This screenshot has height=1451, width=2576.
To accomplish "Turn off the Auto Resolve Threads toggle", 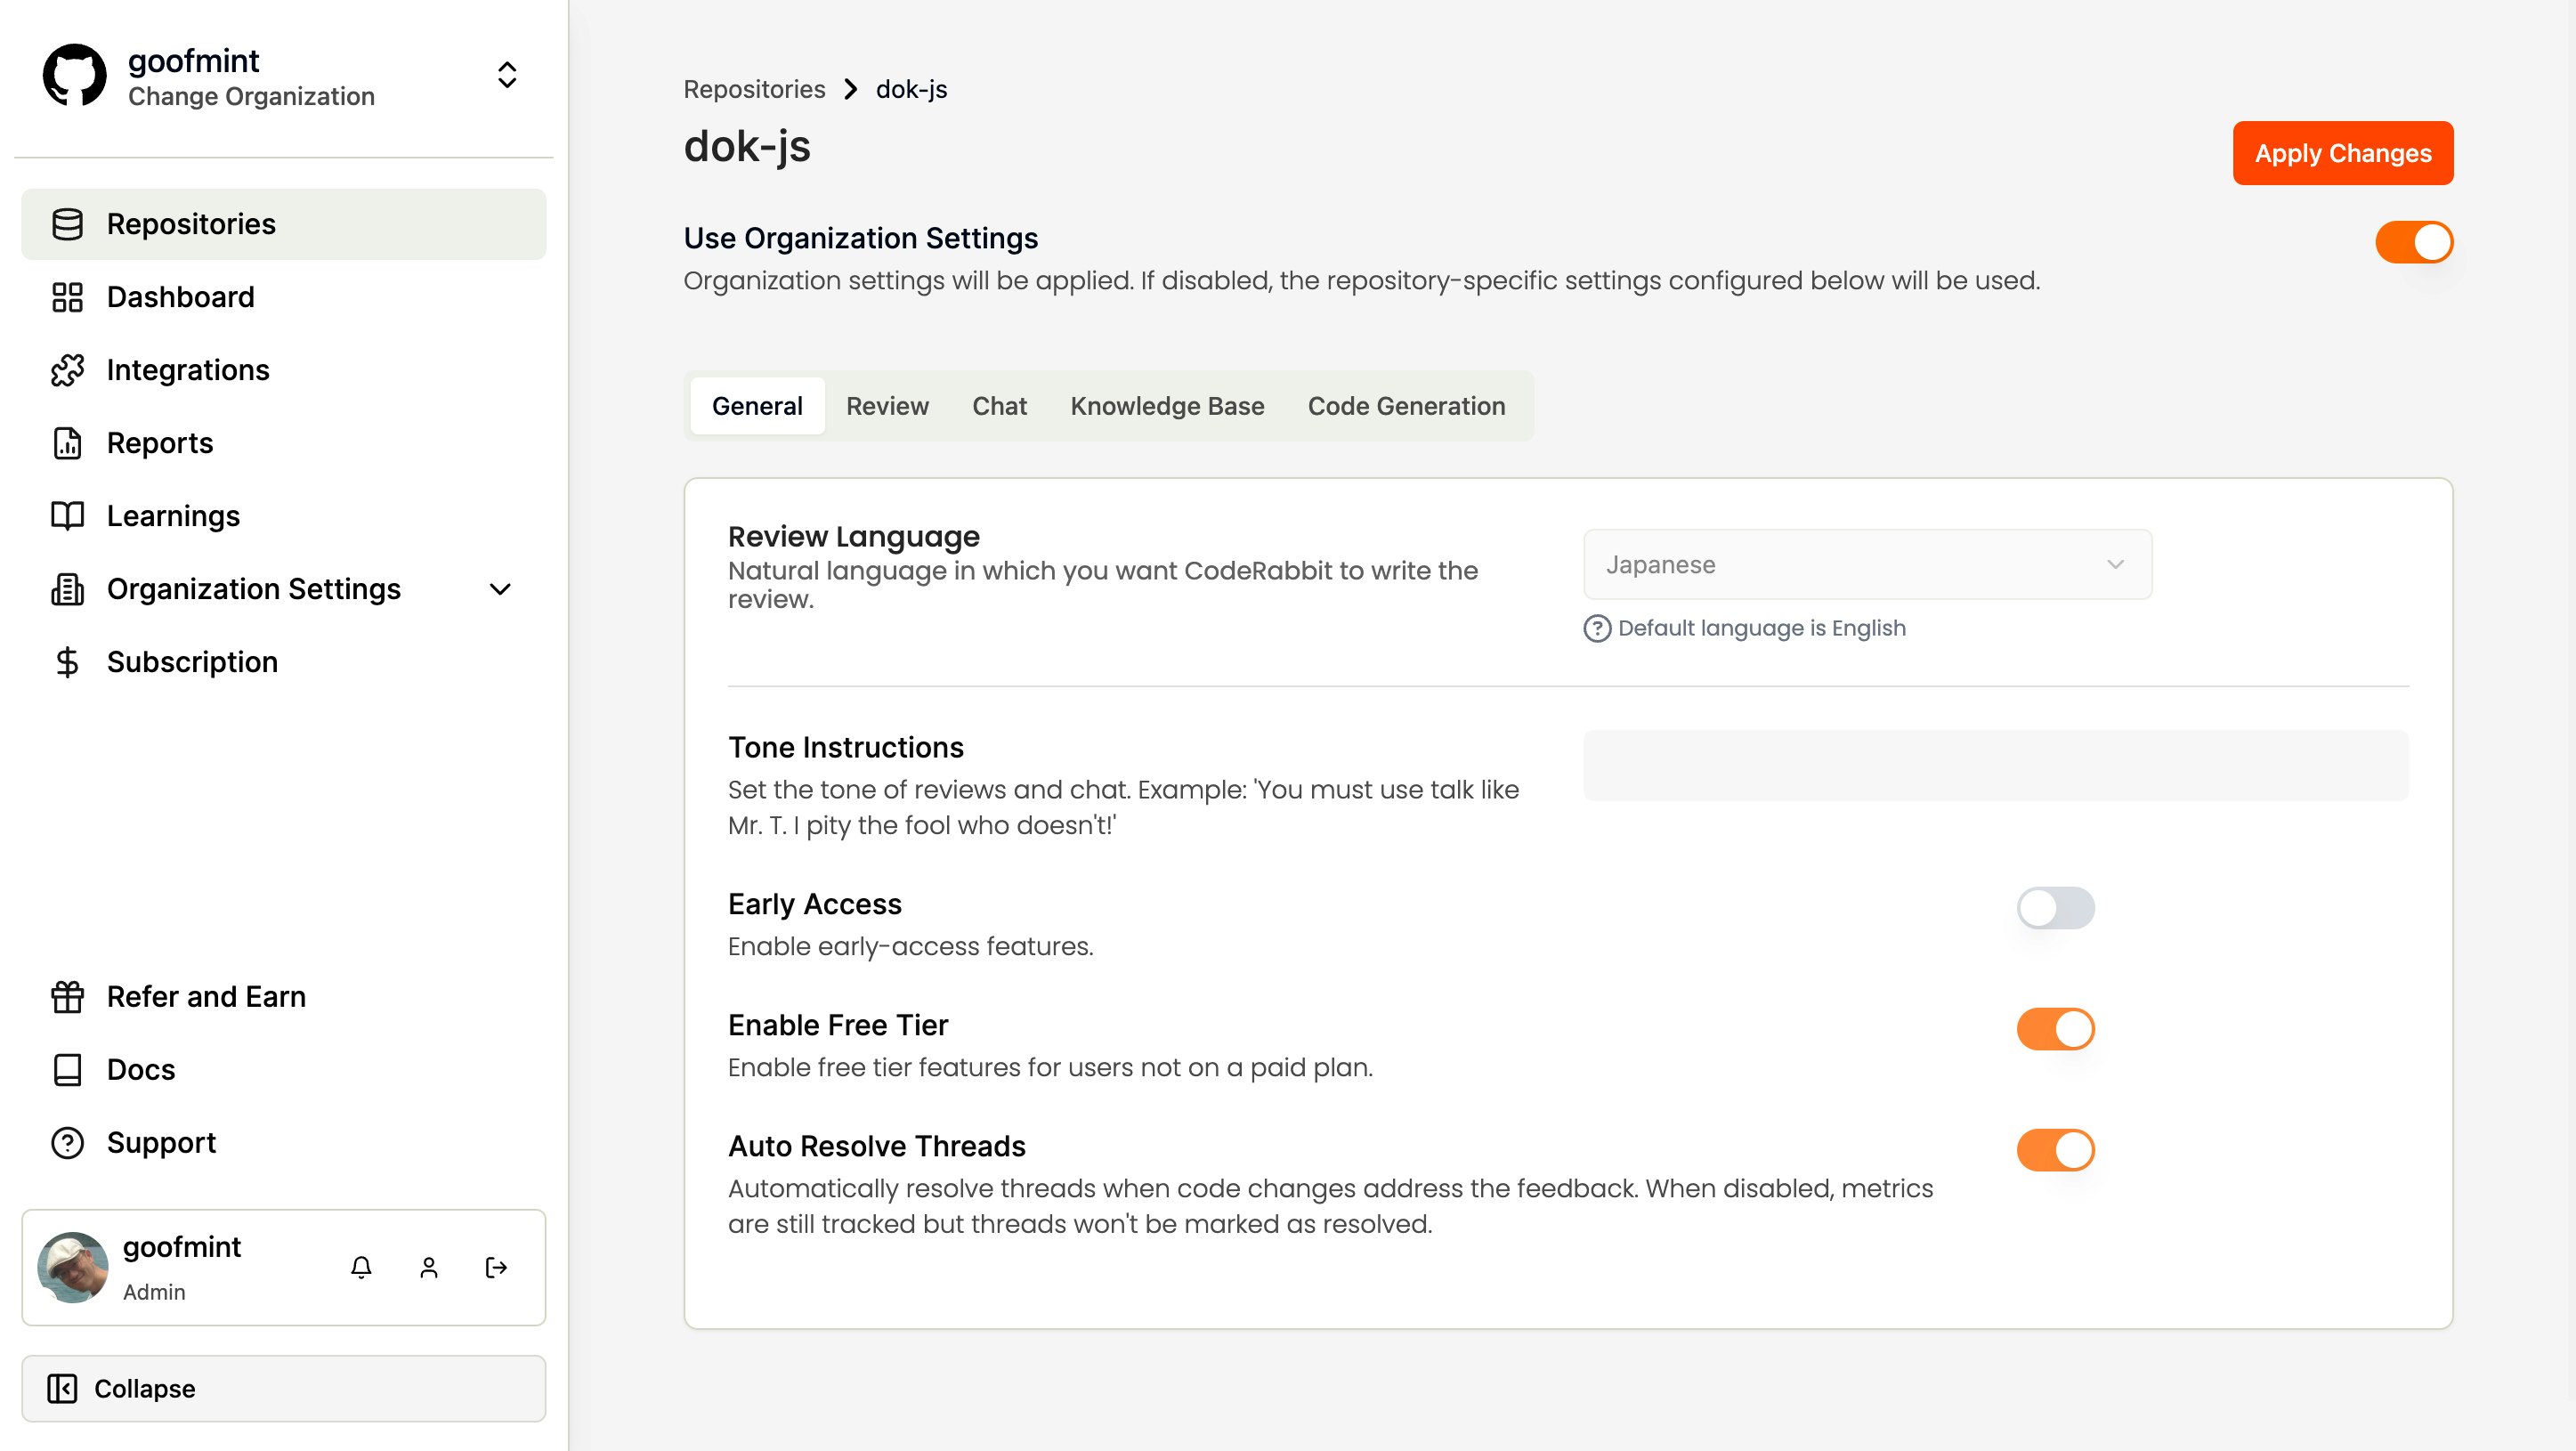I will [x=2055, y=1149].
